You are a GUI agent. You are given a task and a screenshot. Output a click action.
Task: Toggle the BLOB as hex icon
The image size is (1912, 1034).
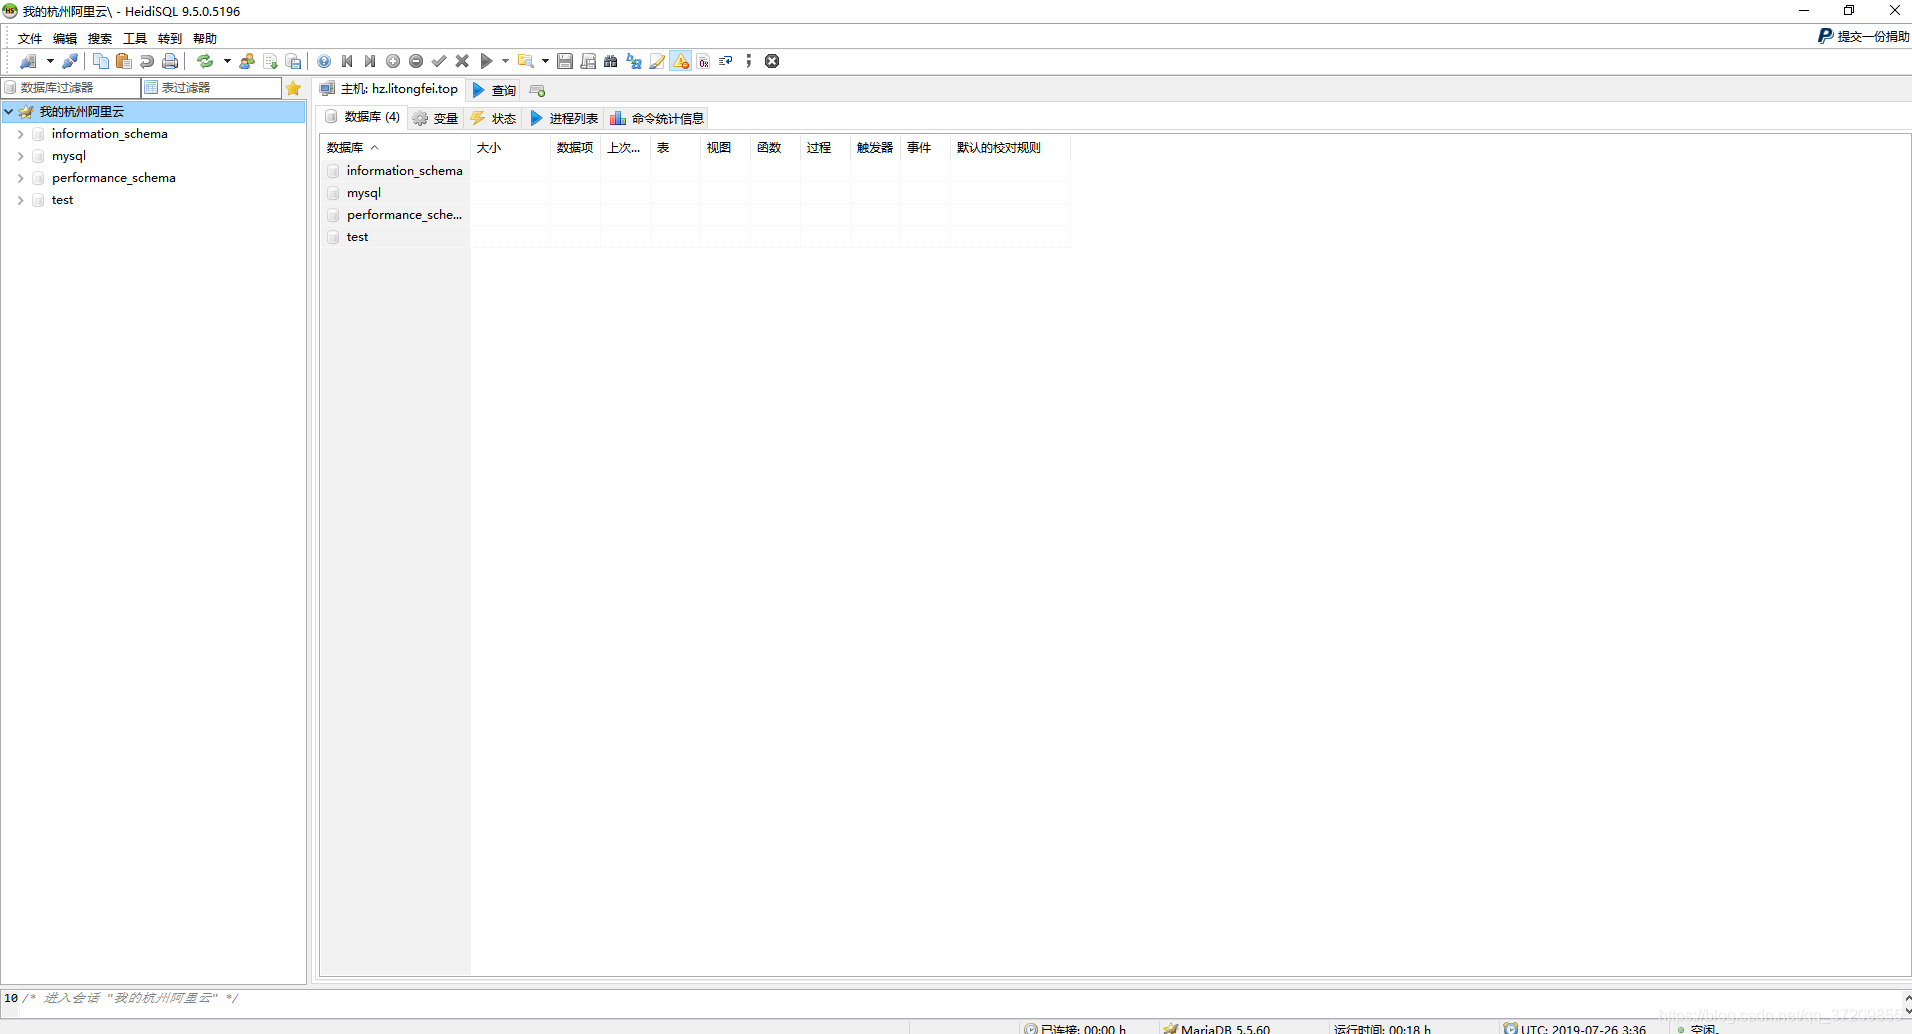[x=704, y=61]
